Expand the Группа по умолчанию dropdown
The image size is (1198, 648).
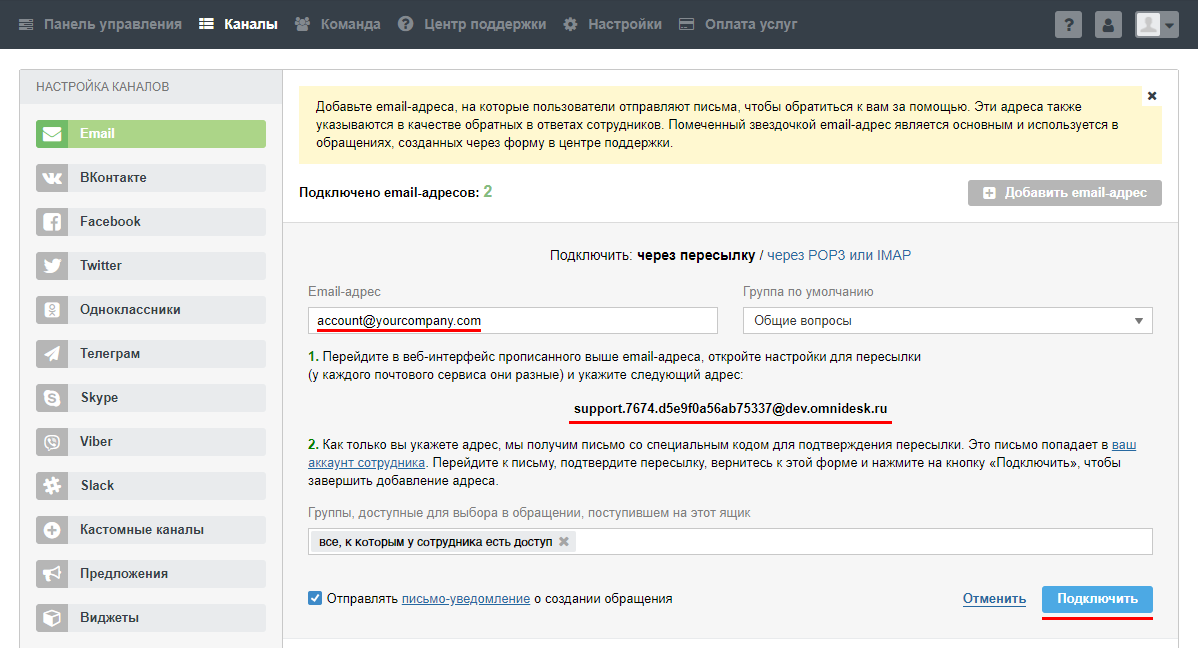pyautogui.click(x=947, y=320)
